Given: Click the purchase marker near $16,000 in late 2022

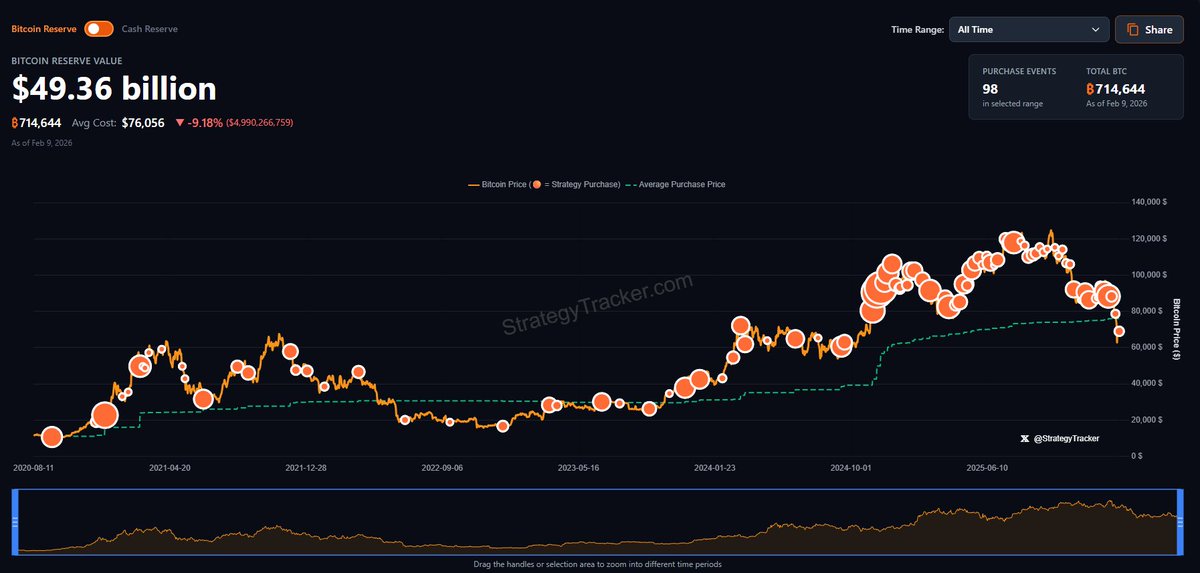Looking at the screenshot, I should pos(502,426).
